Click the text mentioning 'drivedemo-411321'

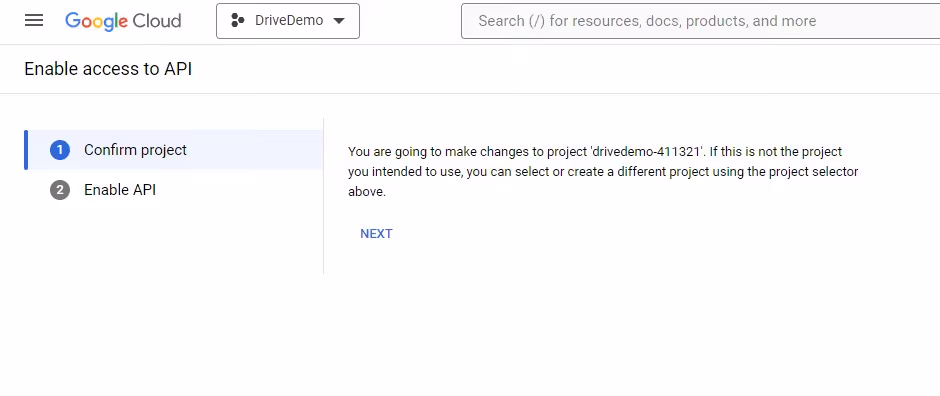point(603,171)
